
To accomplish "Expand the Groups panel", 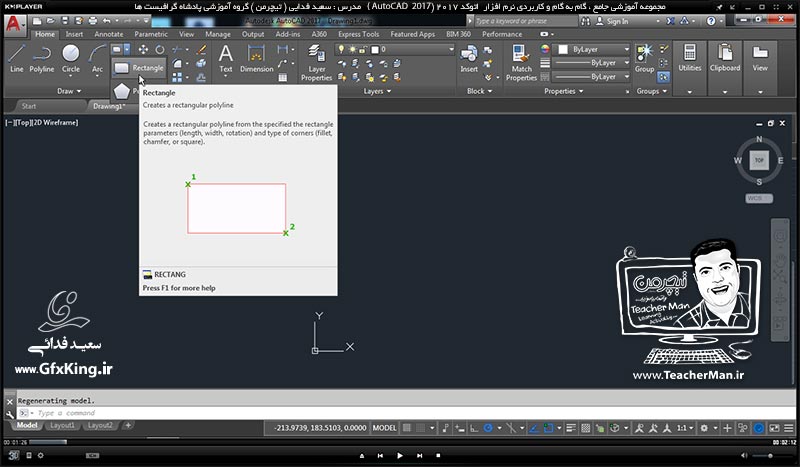I will pos(652,91).
